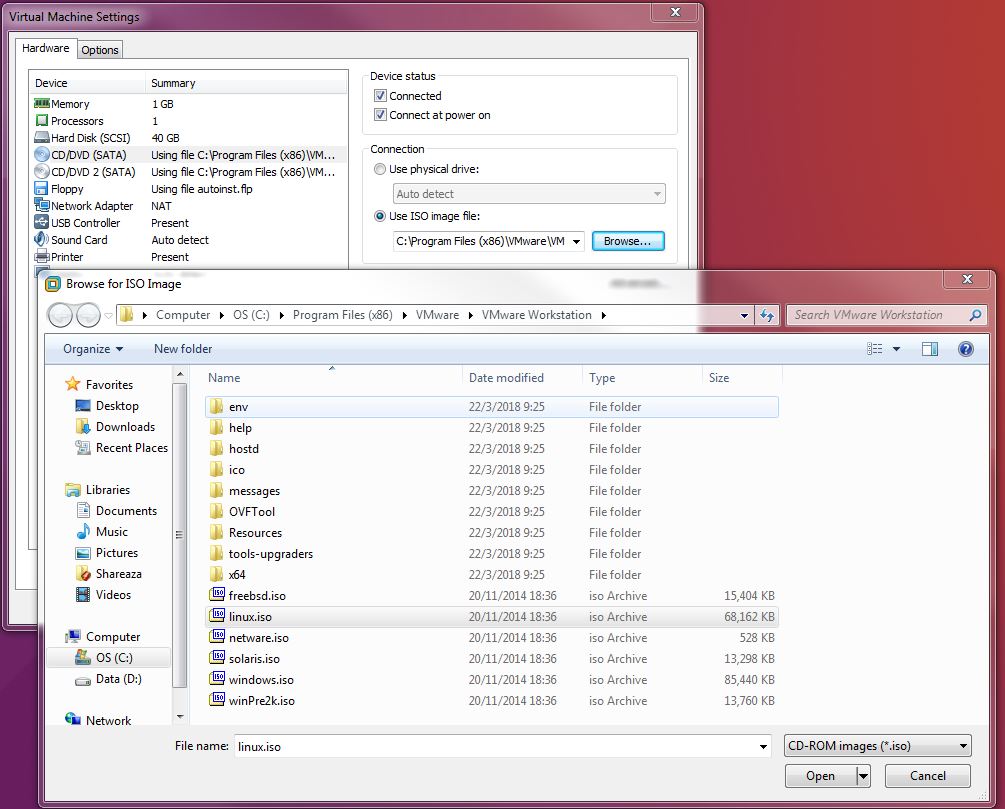Select Data (D:) drive
This screenshot has height=809, width=1005.
pos(119,679)
